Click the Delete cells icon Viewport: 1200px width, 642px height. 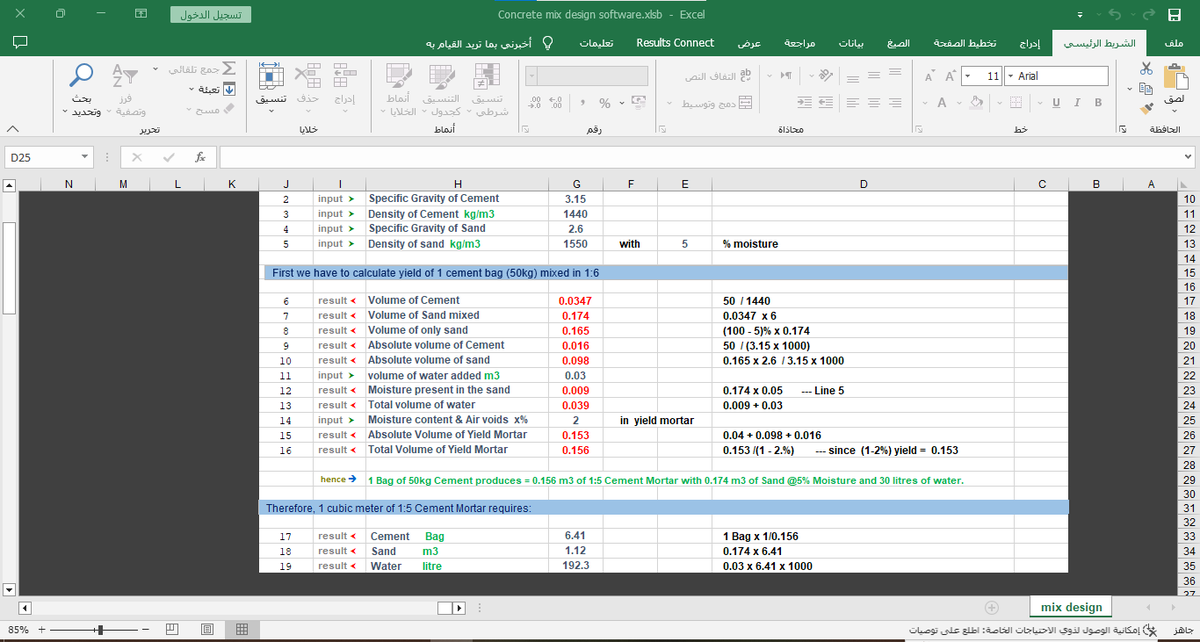point(308,76)
